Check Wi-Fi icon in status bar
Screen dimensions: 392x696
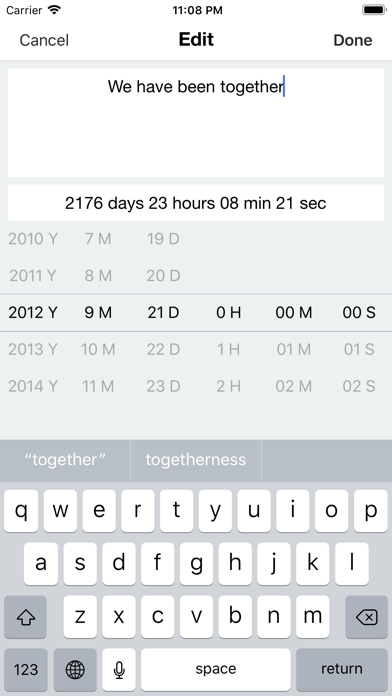tap(54, 10)
